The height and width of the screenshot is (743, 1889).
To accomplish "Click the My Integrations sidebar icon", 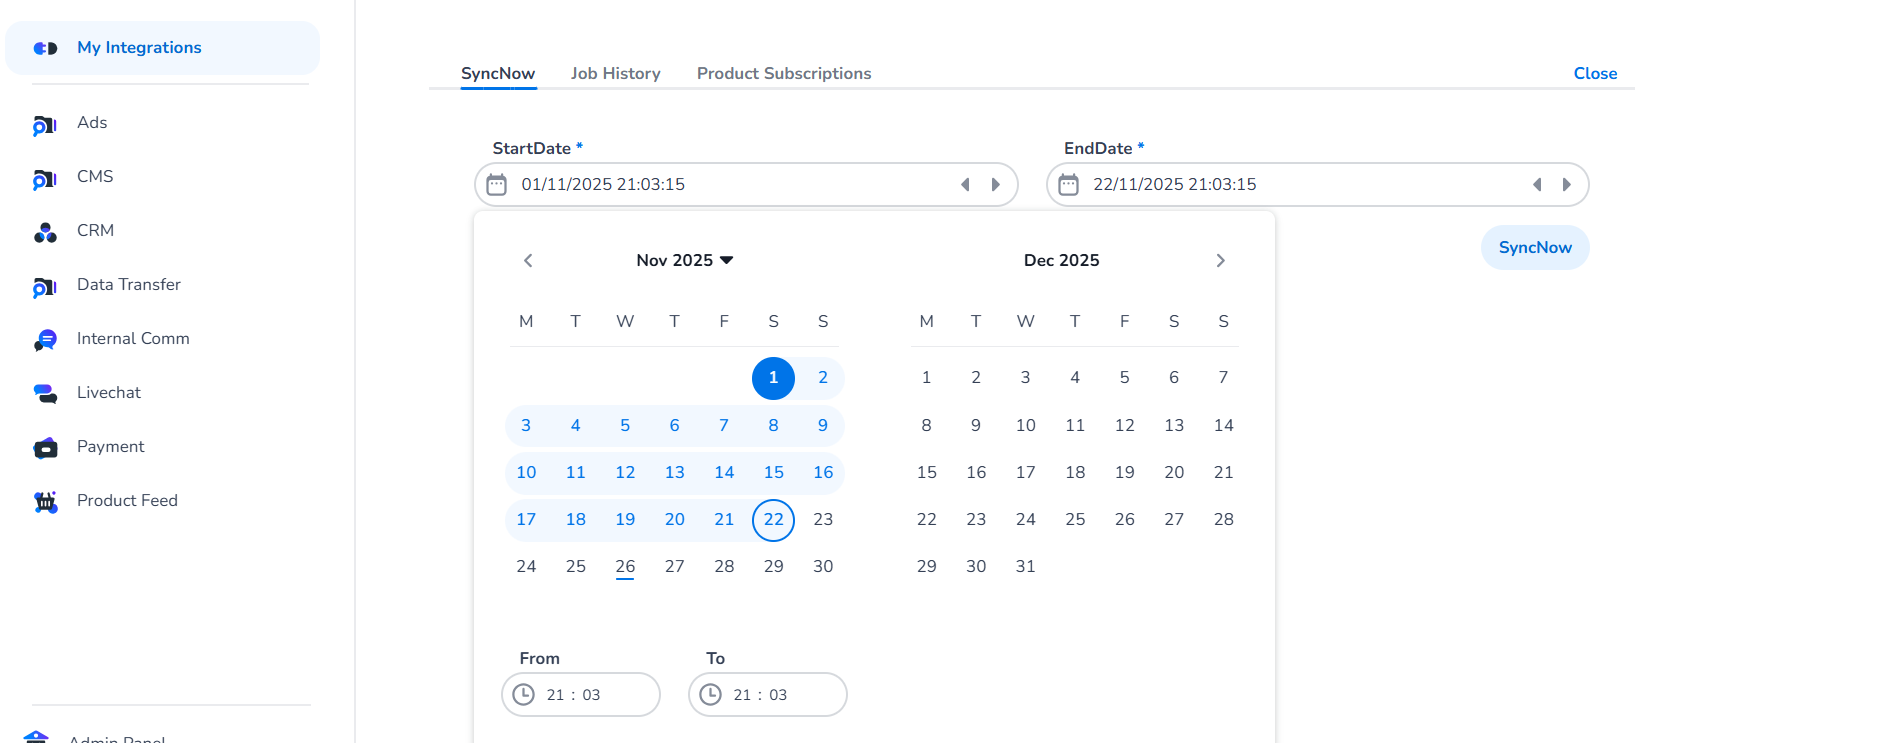I will click(x=45, y=48).
